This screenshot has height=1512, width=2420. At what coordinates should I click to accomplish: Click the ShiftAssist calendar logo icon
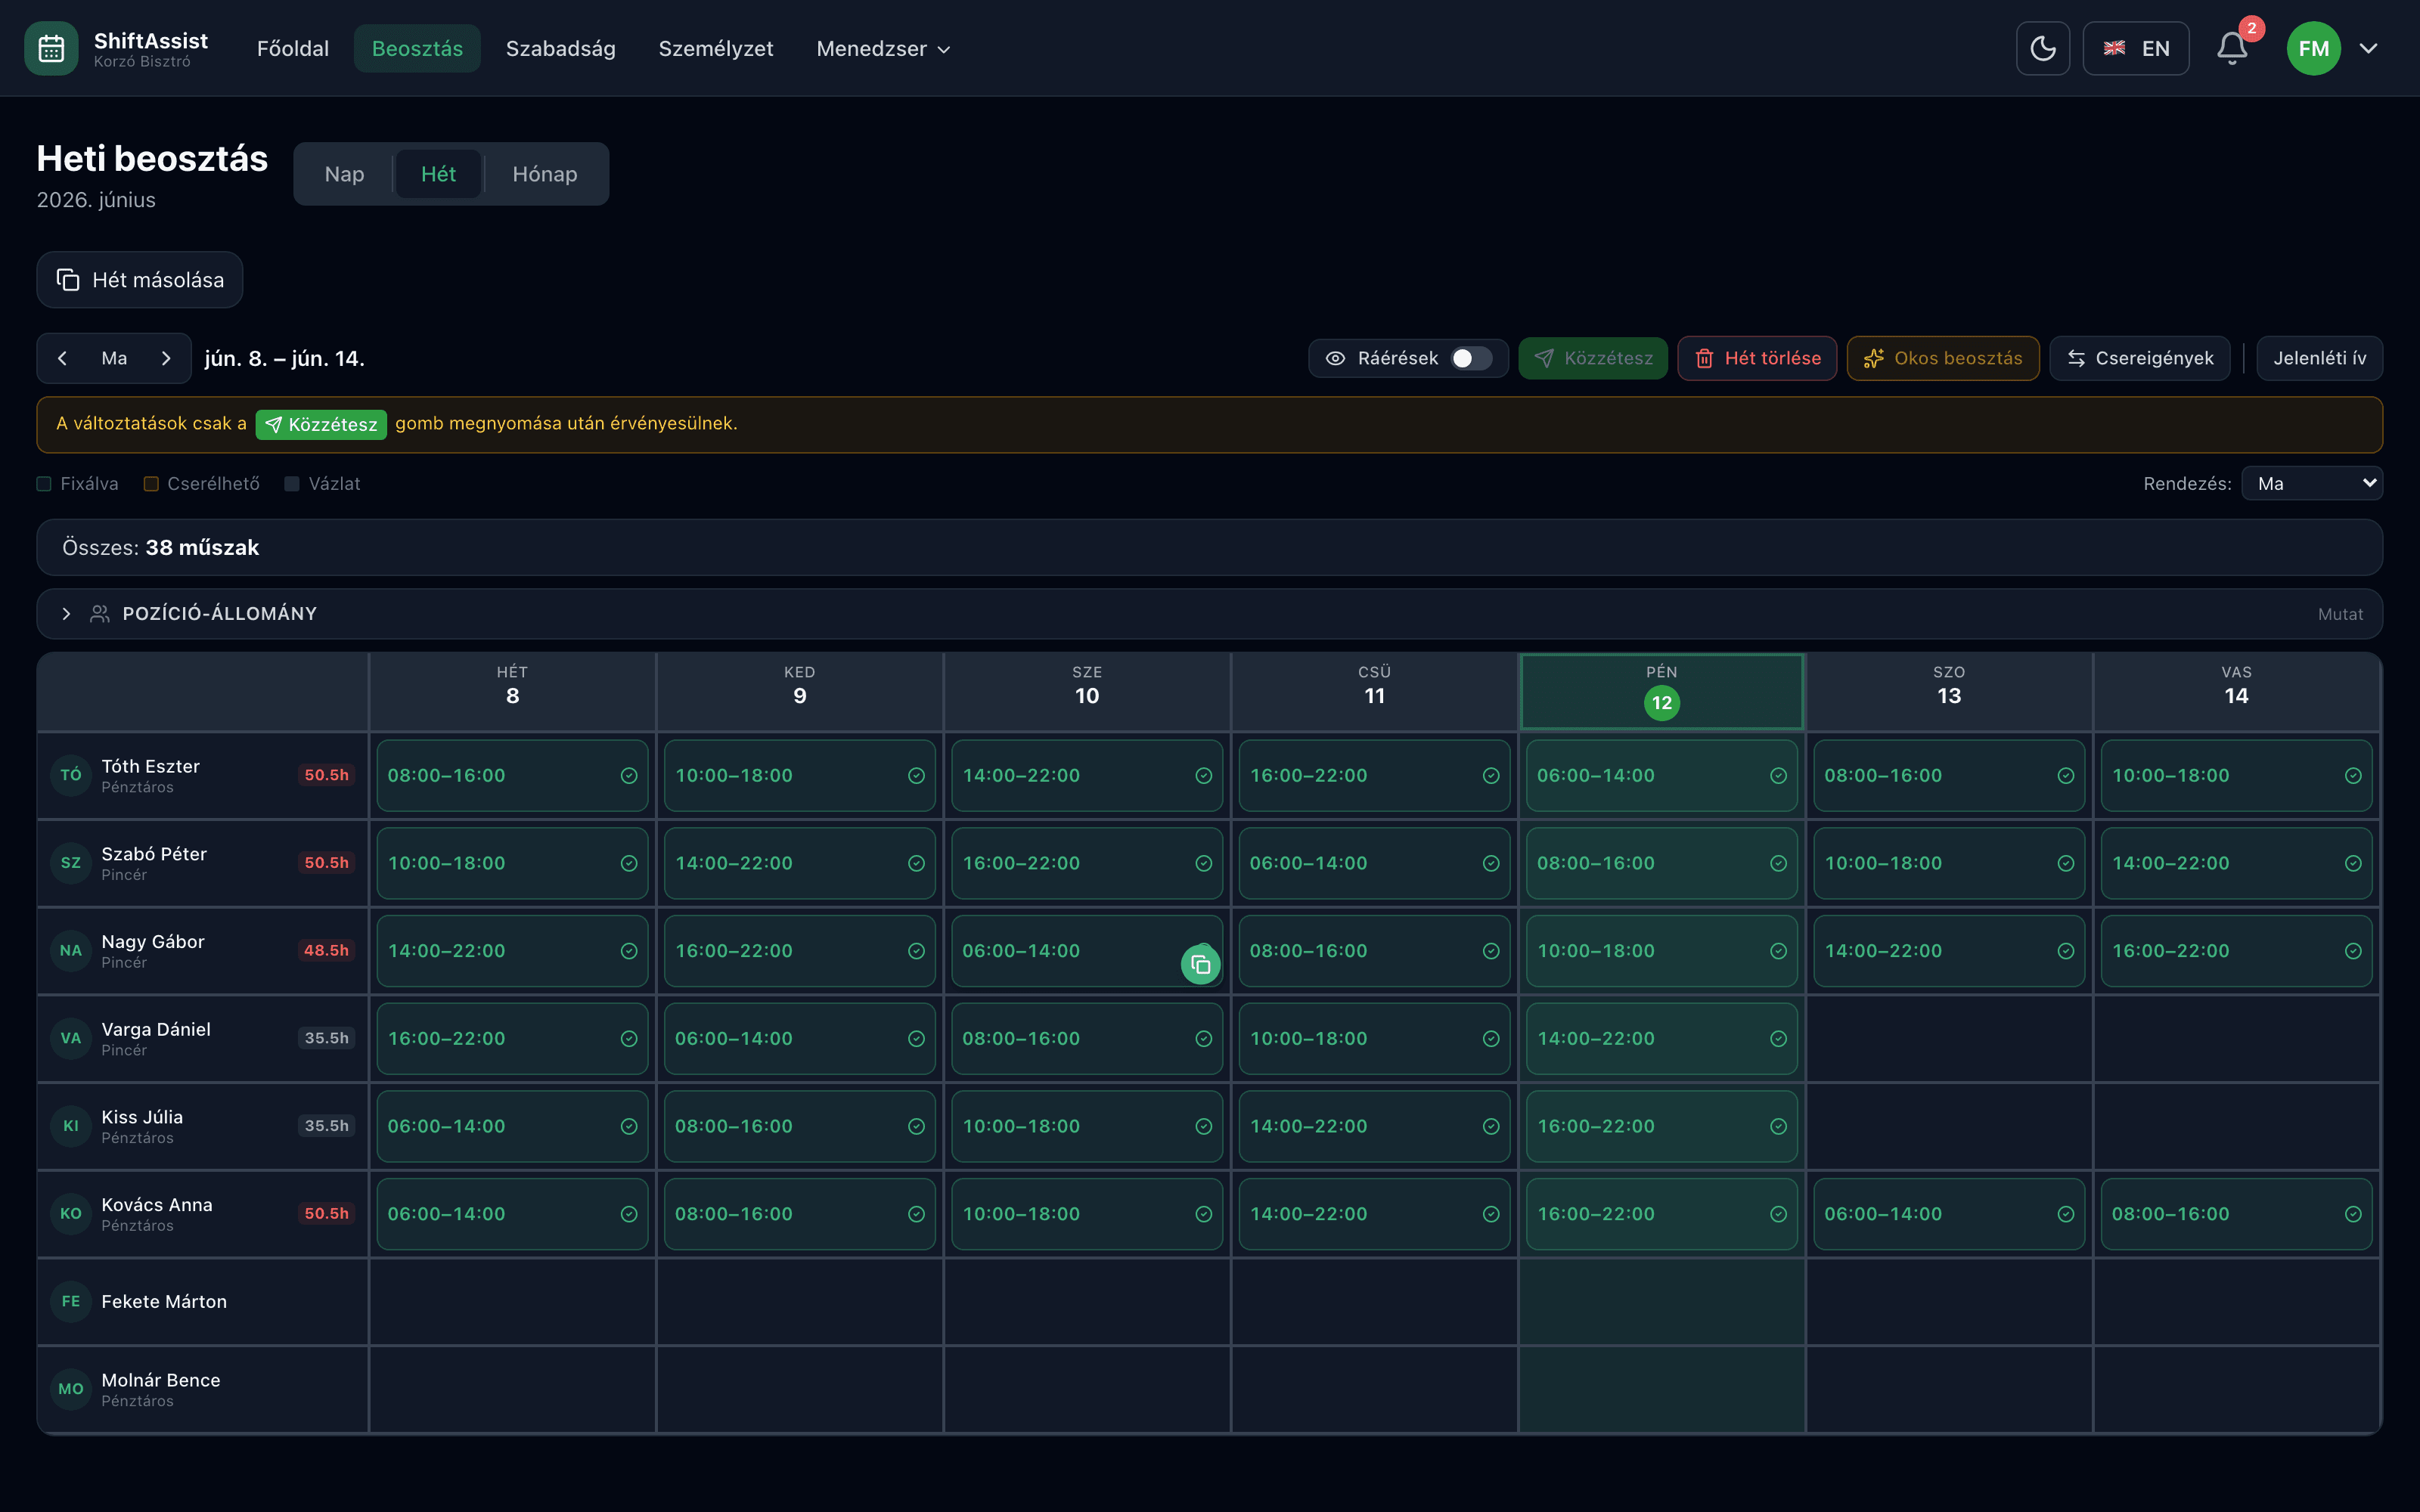pos(51,48)
